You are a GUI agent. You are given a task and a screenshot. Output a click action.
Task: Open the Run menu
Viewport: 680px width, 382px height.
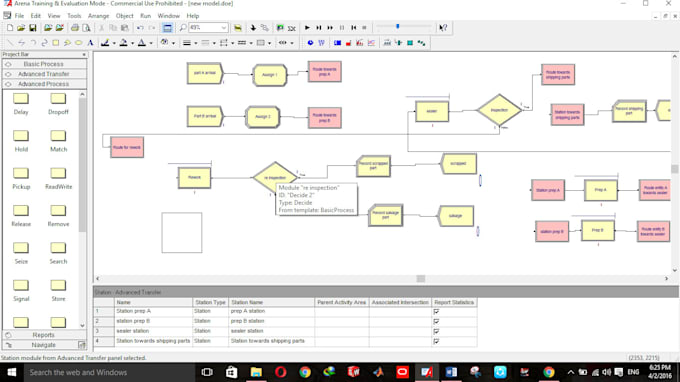tap(145, 16)
